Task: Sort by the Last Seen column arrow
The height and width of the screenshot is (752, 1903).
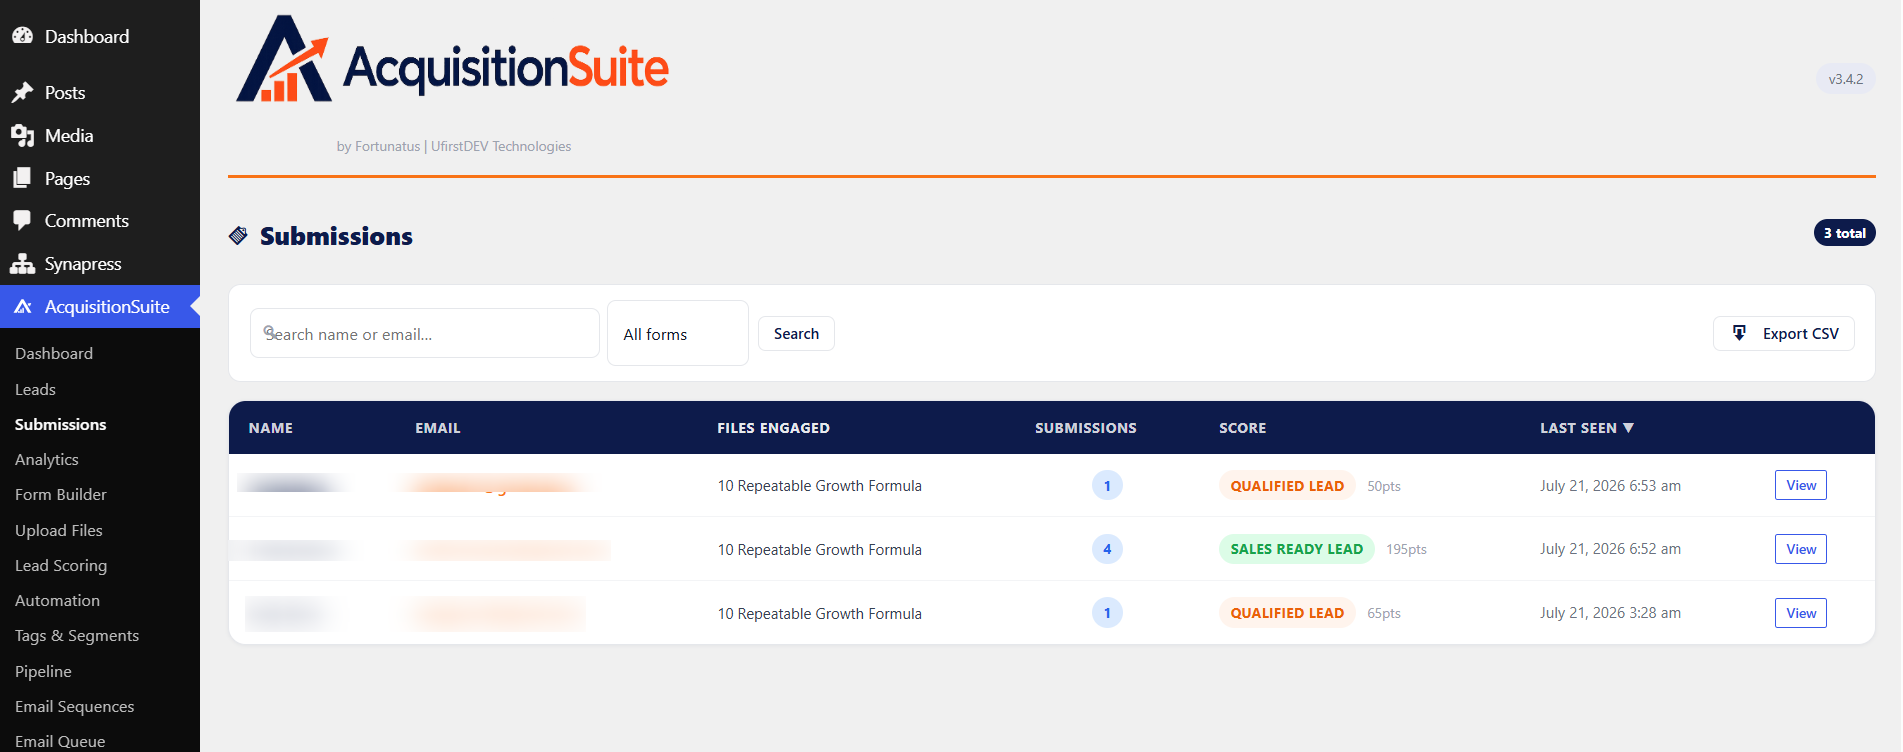Action: pos(1628,428)
